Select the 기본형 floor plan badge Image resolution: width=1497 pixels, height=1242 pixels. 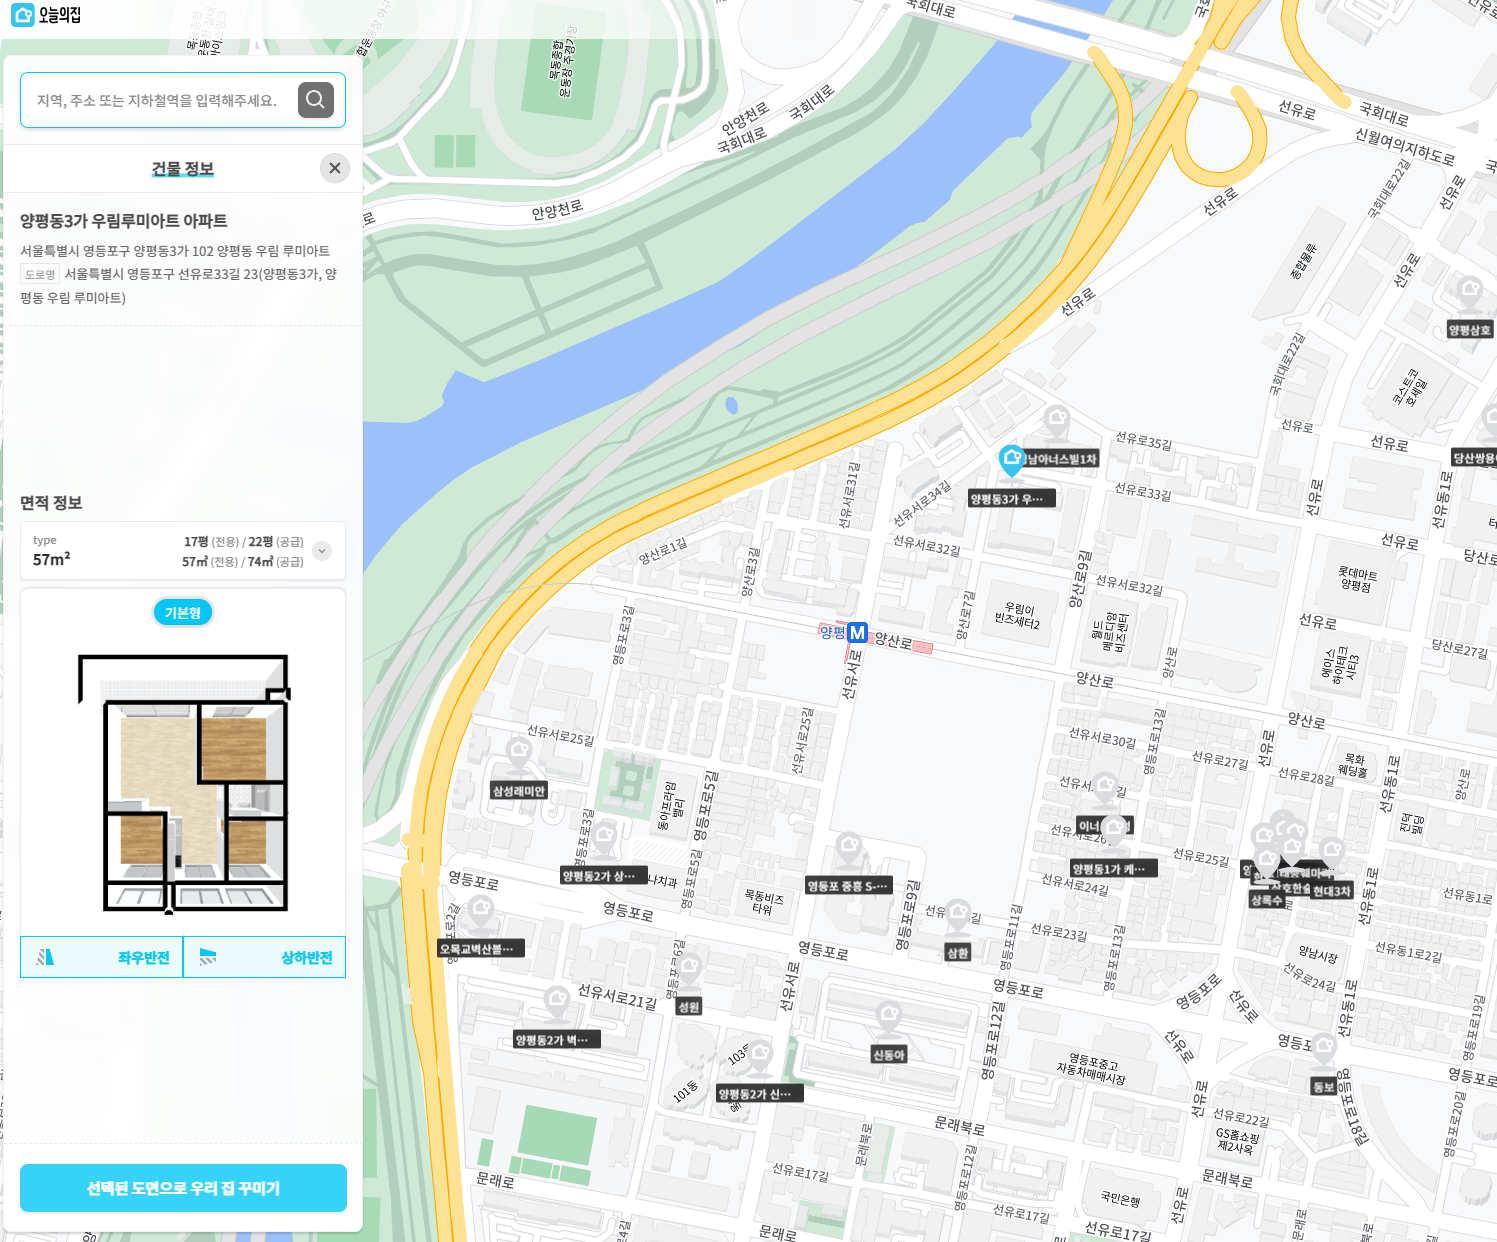(183, 612)
